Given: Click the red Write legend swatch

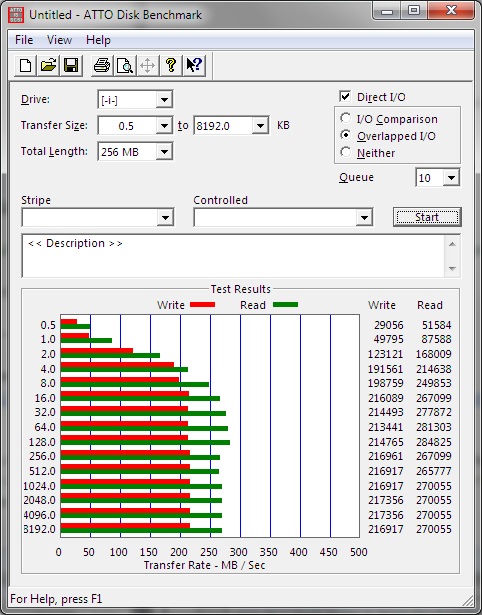Looking at the screenshot, I should click(x=202, y=304).
